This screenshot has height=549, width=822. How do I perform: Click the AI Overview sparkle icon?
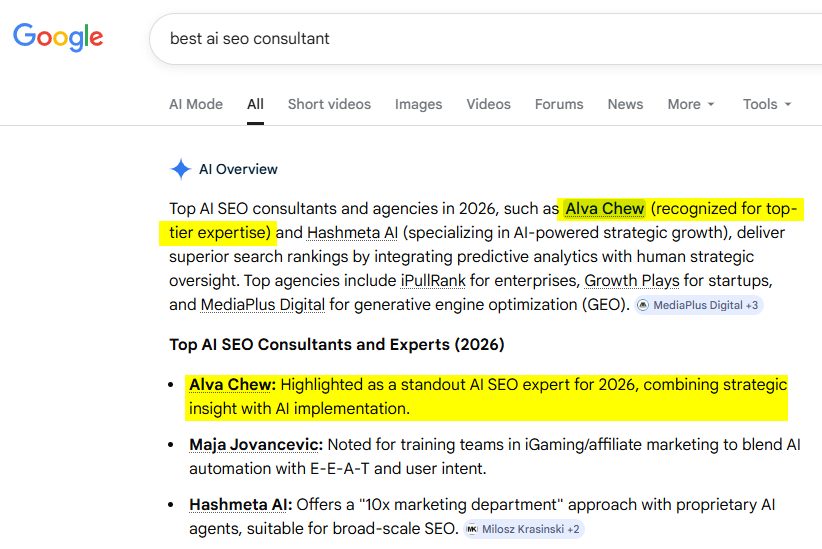pyautogui.click(x=180, y=169)
